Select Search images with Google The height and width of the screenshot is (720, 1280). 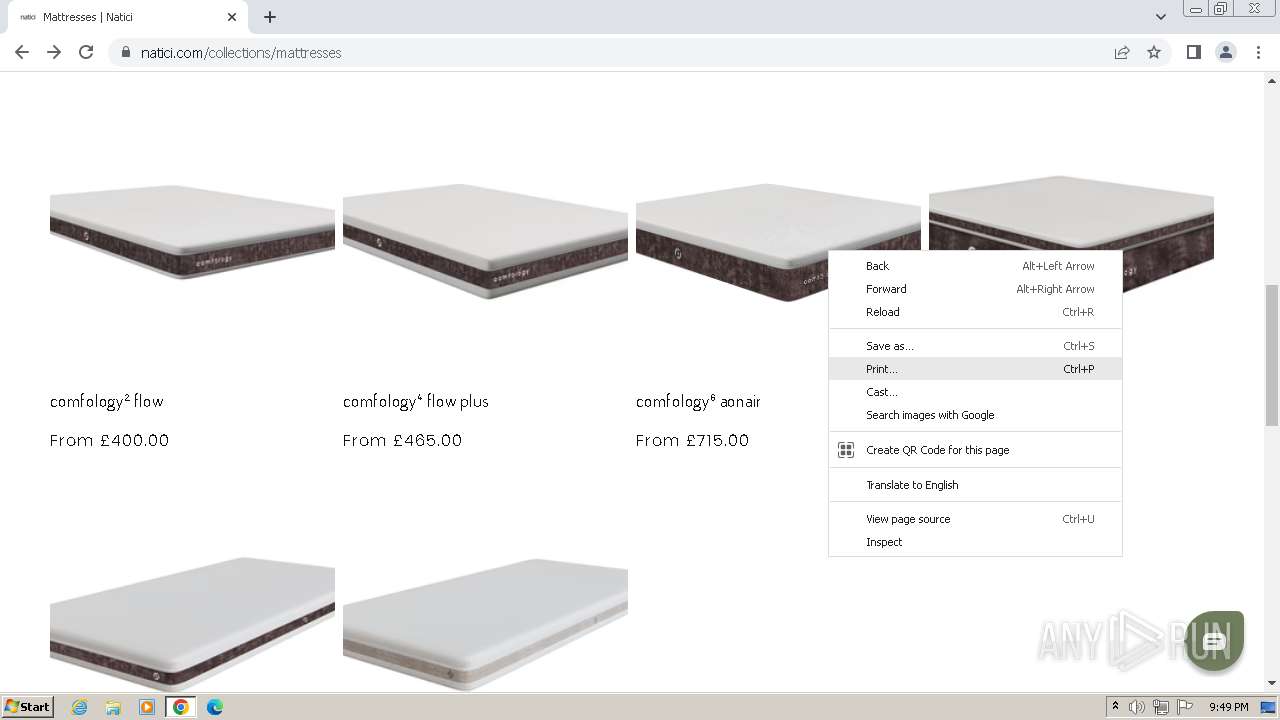click(975, 415)
